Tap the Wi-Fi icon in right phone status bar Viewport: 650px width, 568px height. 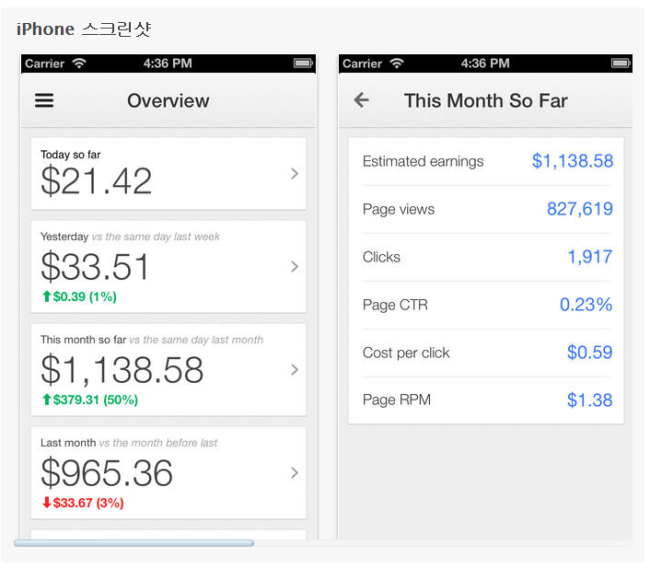pos(397,63)
